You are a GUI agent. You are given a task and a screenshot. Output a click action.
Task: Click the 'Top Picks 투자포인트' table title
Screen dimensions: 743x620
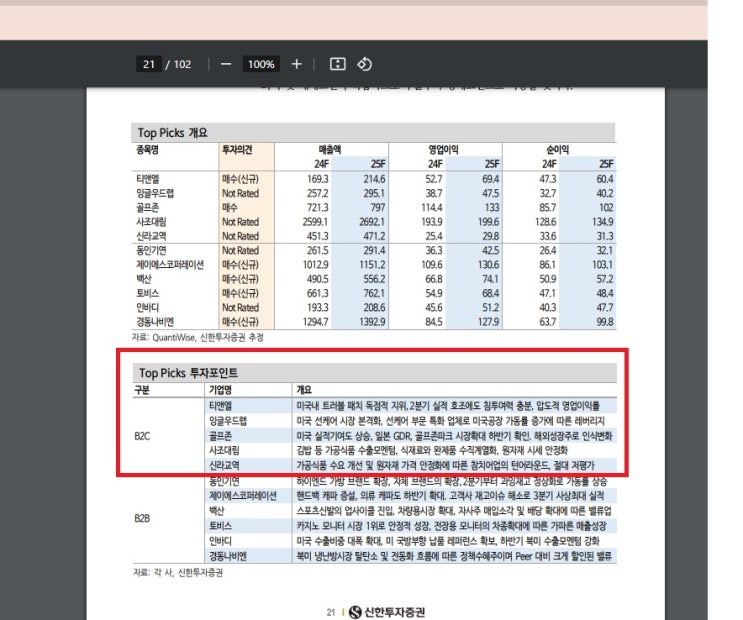click(x=188, y=373)
